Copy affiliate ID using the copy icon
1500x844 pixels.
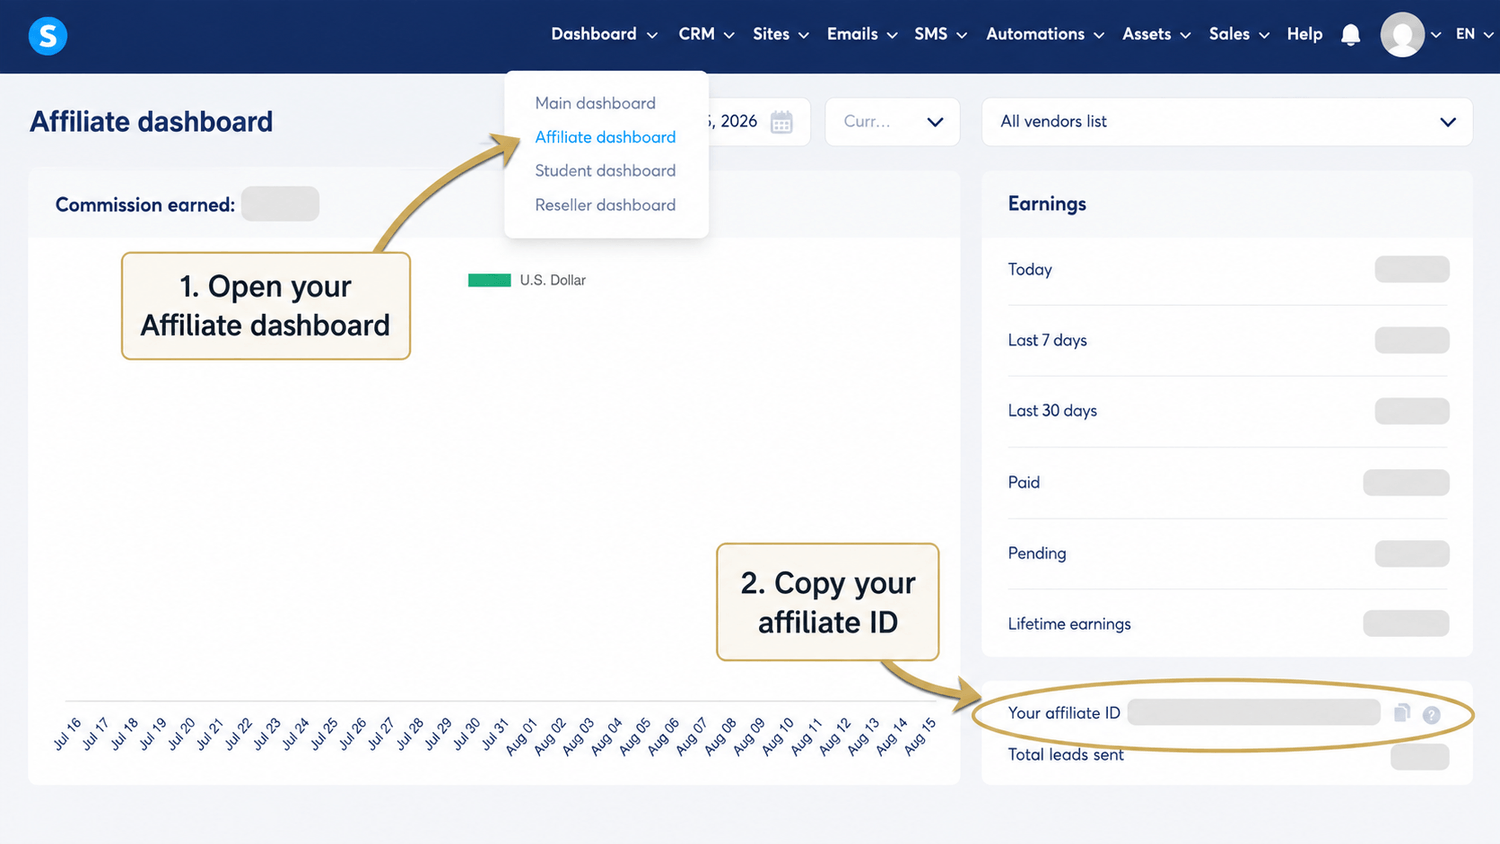click(1402, 713)
